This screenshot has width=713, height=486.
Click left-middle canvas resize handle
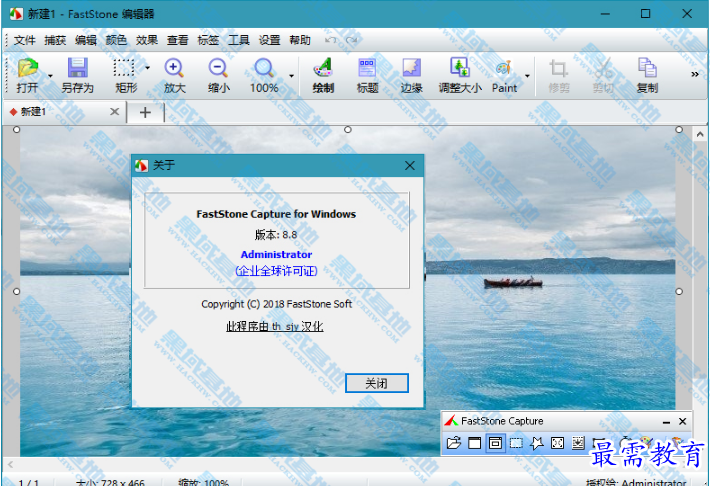(x=16, y=291)
